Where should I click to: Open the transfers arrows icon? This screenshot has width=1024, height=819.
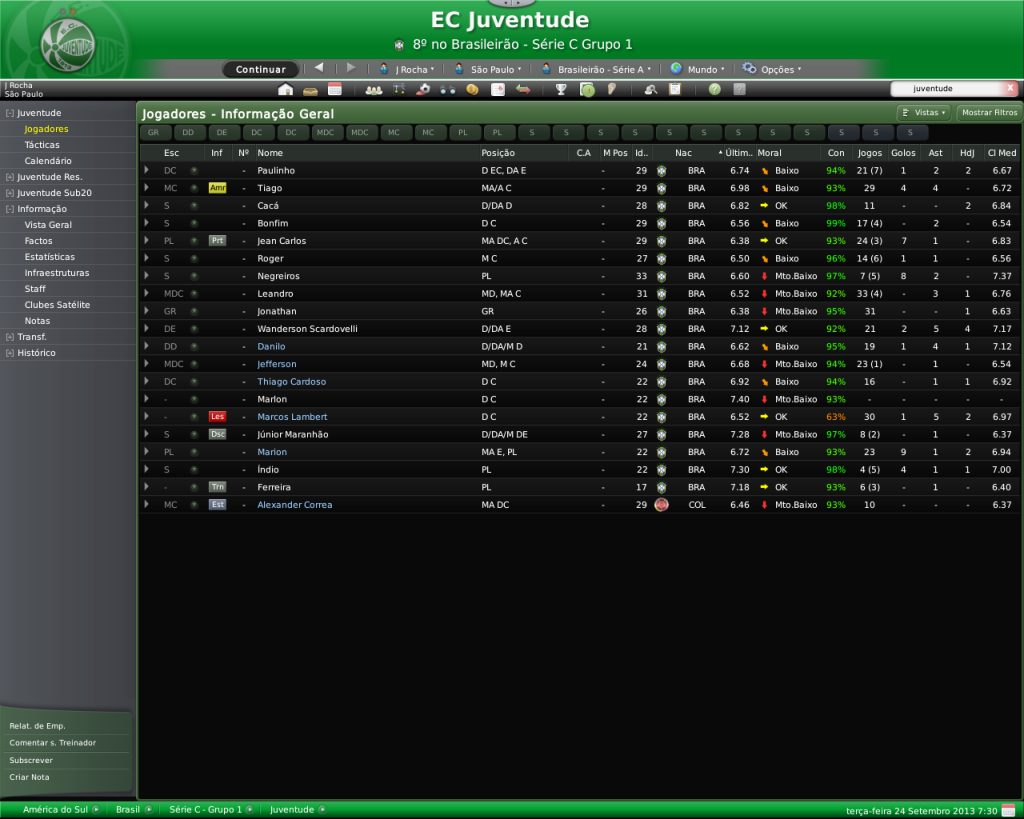pyautogui.click(x=522, y=89)
